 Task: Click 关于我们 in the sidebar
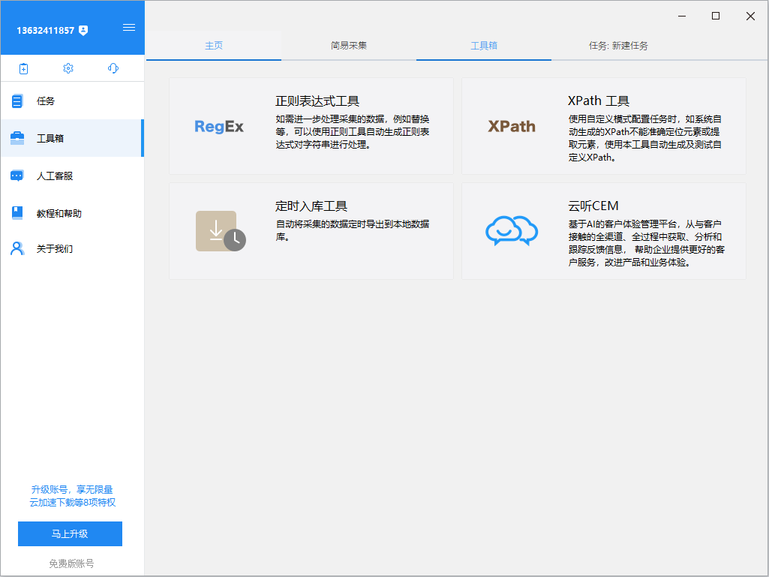(54, 249)
